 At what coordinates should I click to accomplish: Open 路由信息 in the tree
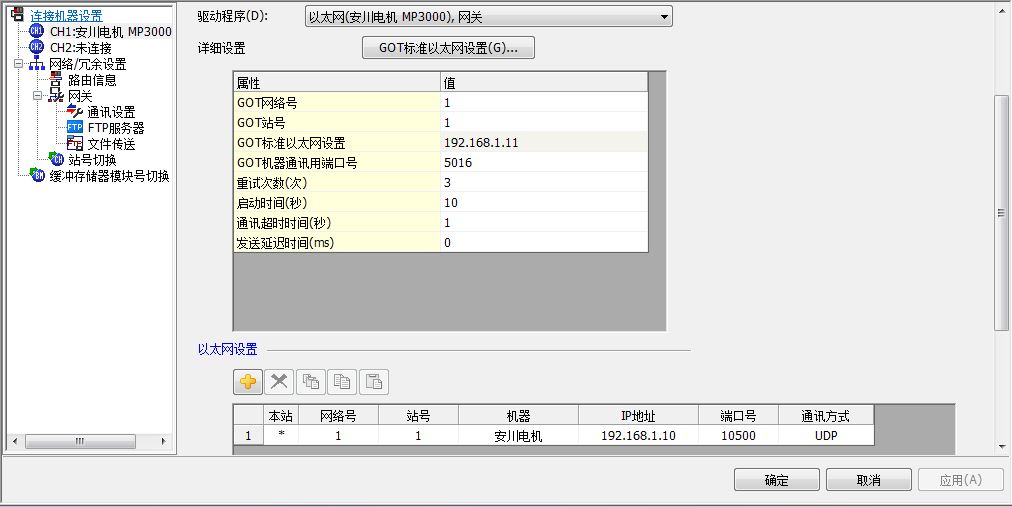point(92,80)
